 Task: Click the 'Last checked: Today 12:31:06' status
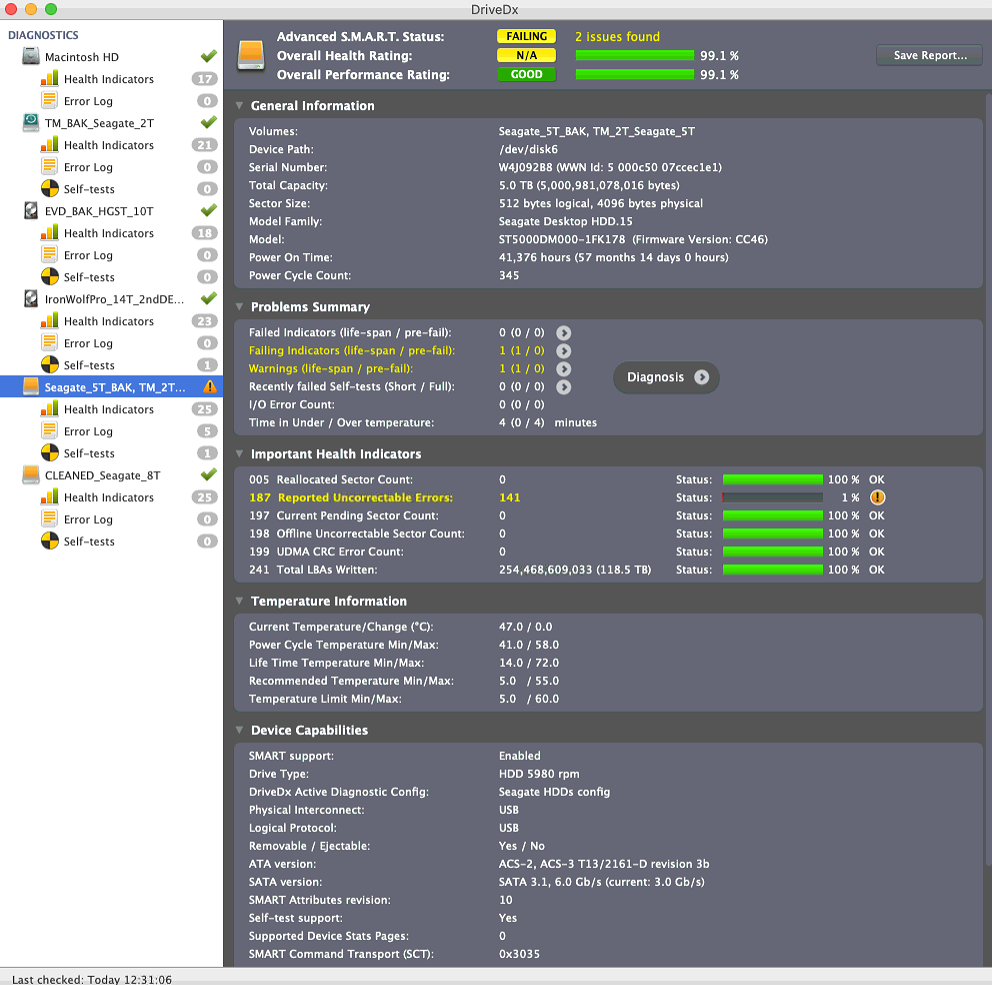(92, 979)
